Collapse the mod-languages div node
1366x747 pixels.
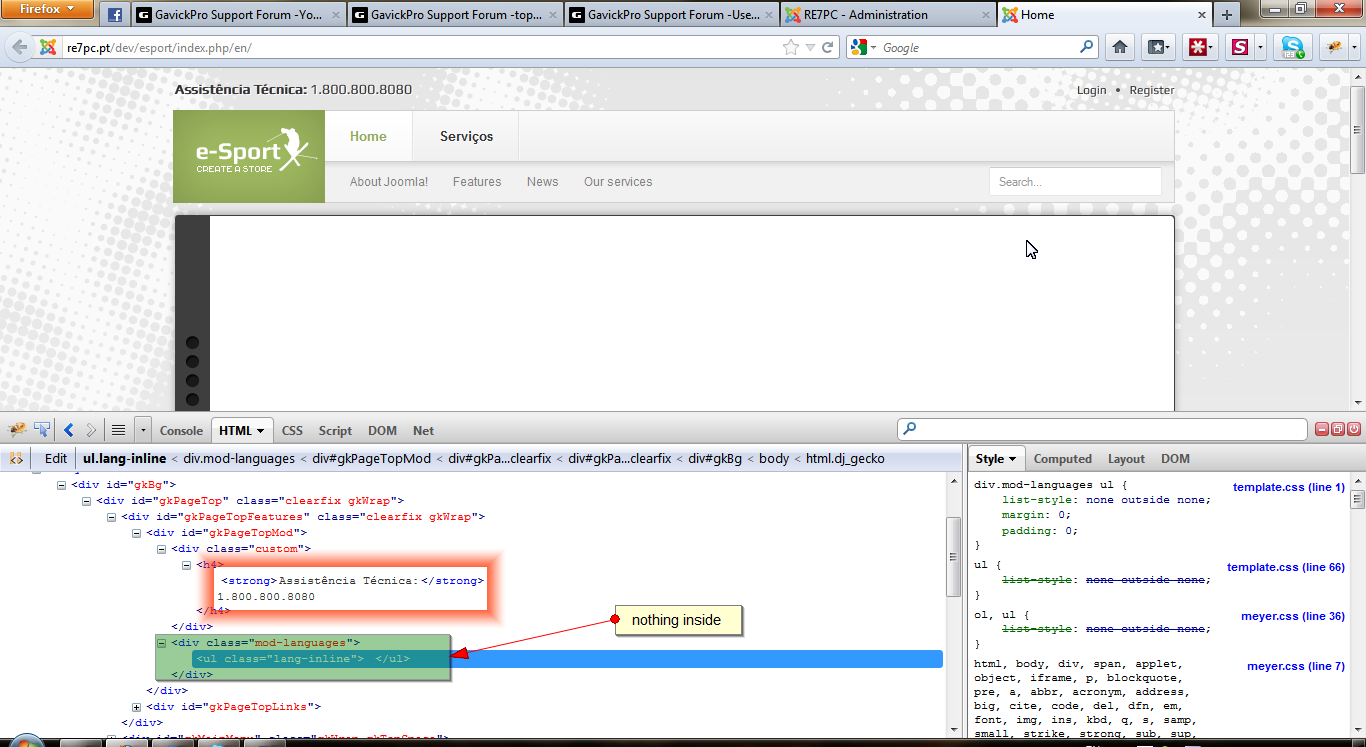click(162, 643)
